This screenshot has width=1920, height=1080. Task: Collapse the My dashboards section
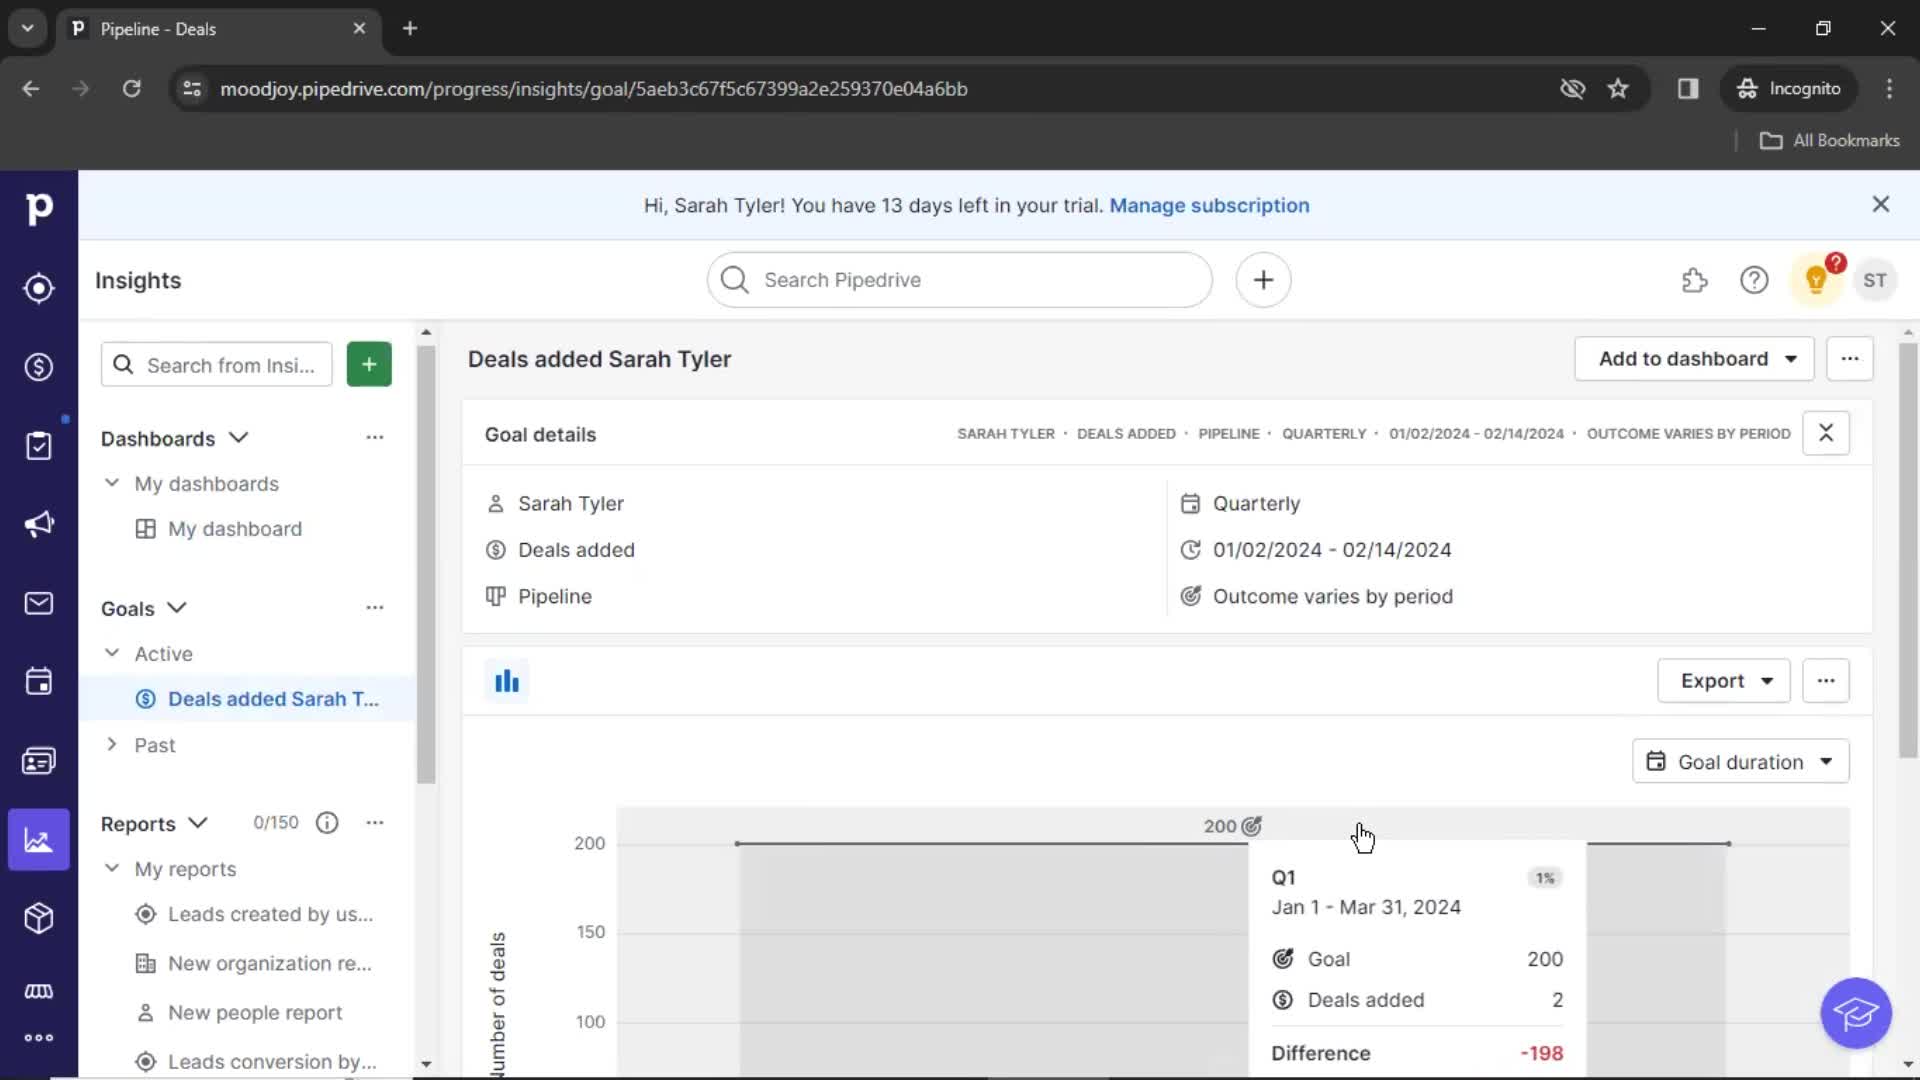coord(111,484)
